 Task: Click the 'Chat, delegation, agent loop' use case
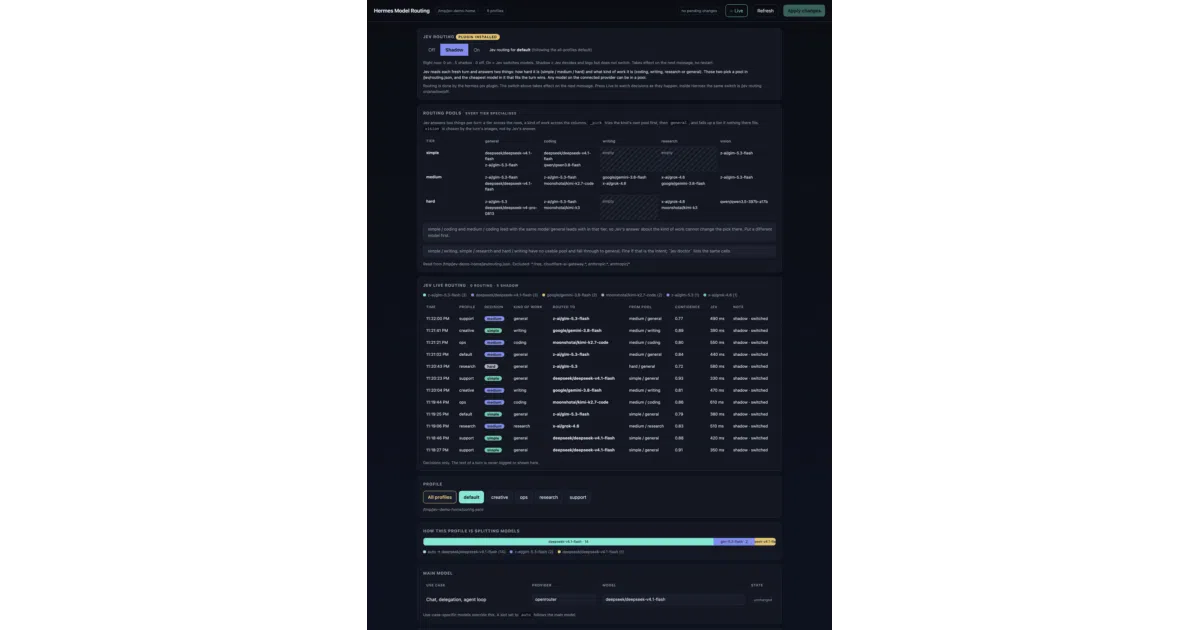point(456,599)
